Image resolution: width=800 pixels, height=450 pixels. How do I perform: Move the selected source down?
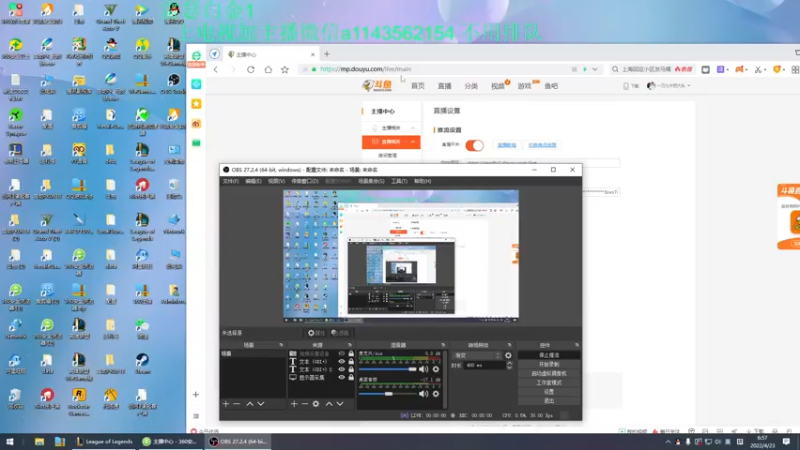(x=340, y=404)
